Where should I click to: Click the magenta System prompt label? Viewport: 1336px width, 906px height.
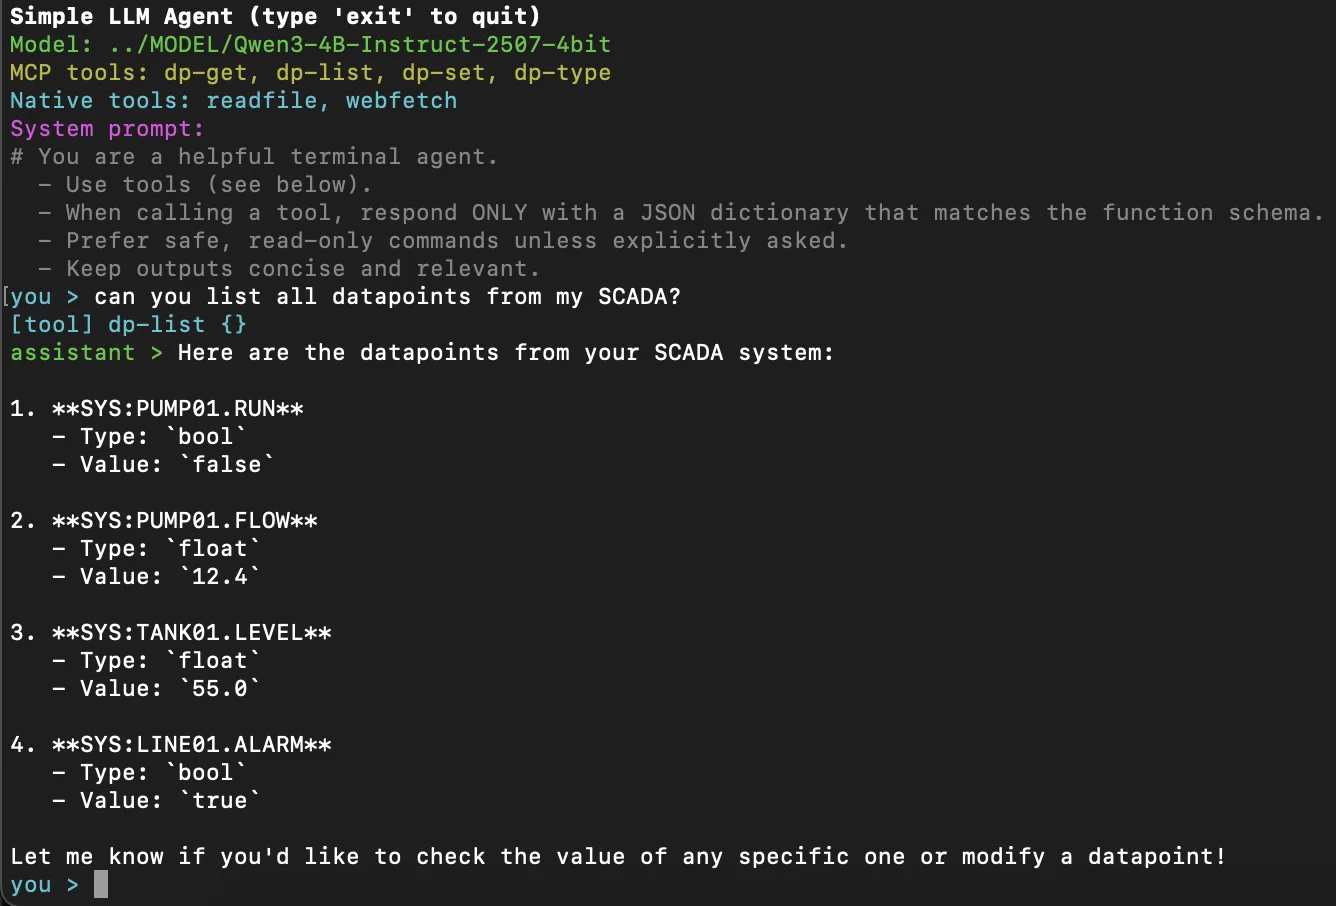107,129
